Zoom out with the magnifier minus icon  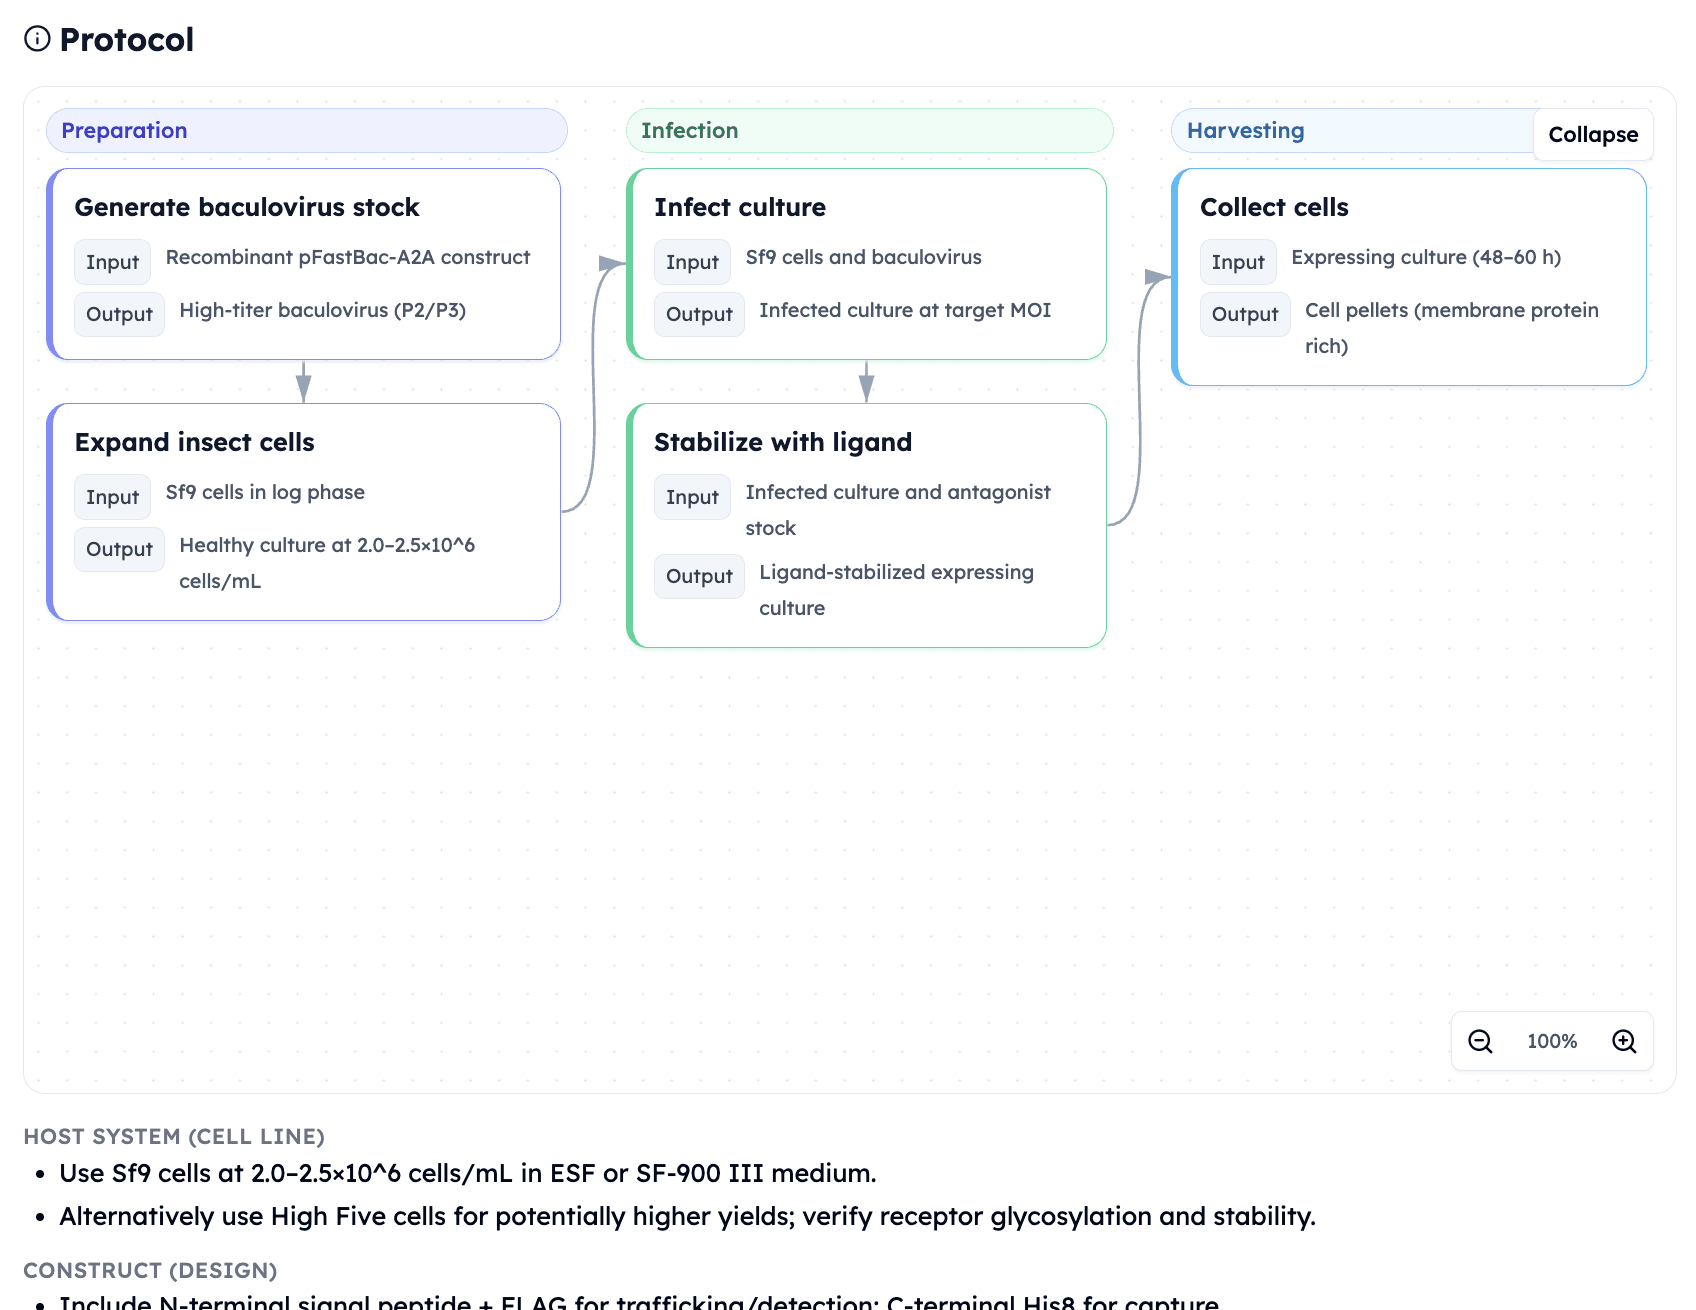1479,1041
